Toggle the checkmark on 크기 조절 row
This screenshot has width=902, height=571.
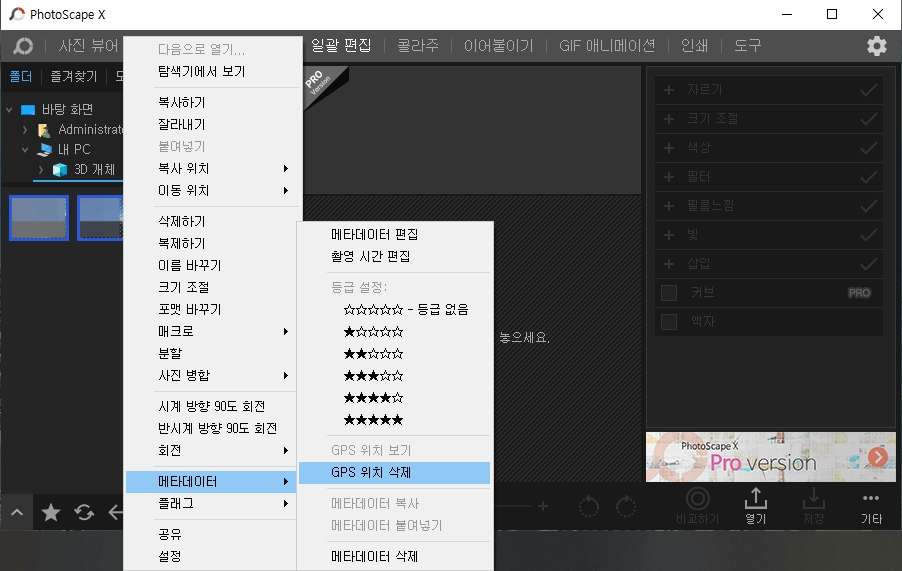[869, 118]
